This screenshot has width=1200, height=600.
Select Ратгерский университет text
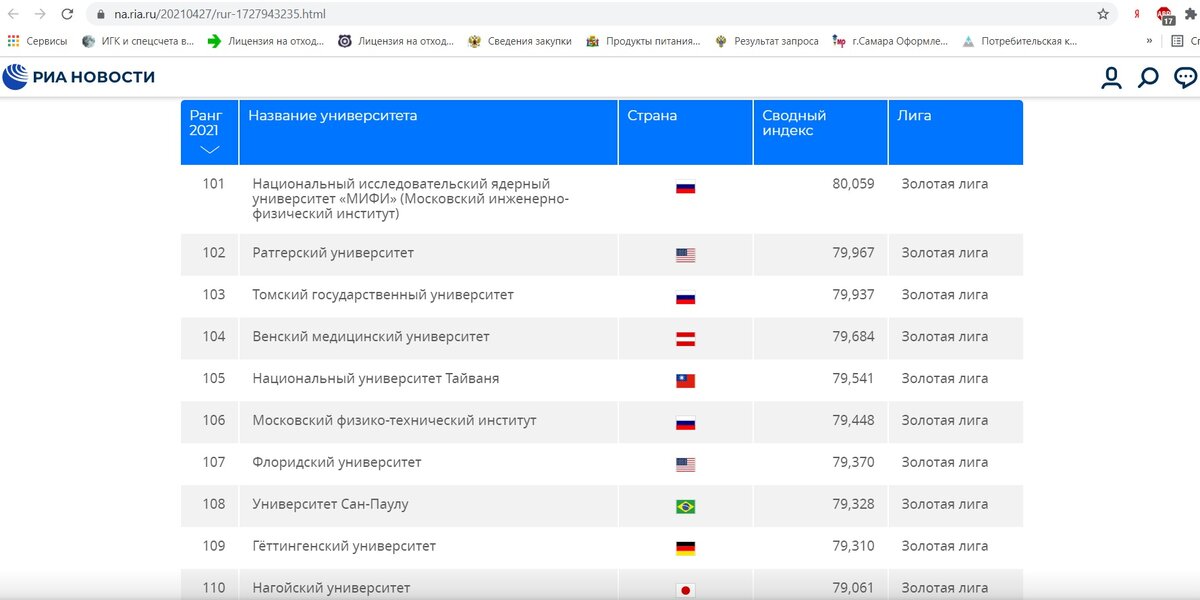pos(333,253)
